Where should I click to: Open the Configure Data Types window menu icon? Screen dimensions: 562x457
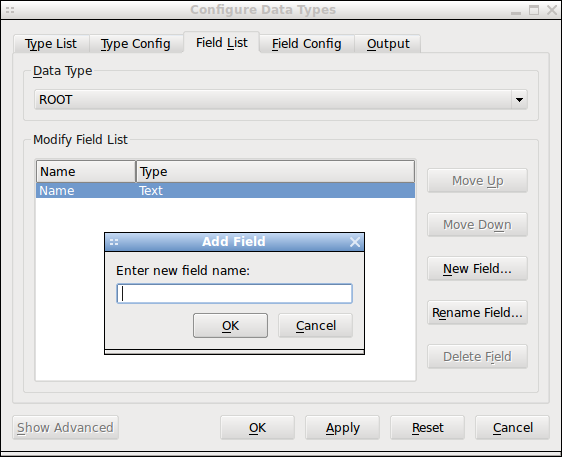point(10,10)
